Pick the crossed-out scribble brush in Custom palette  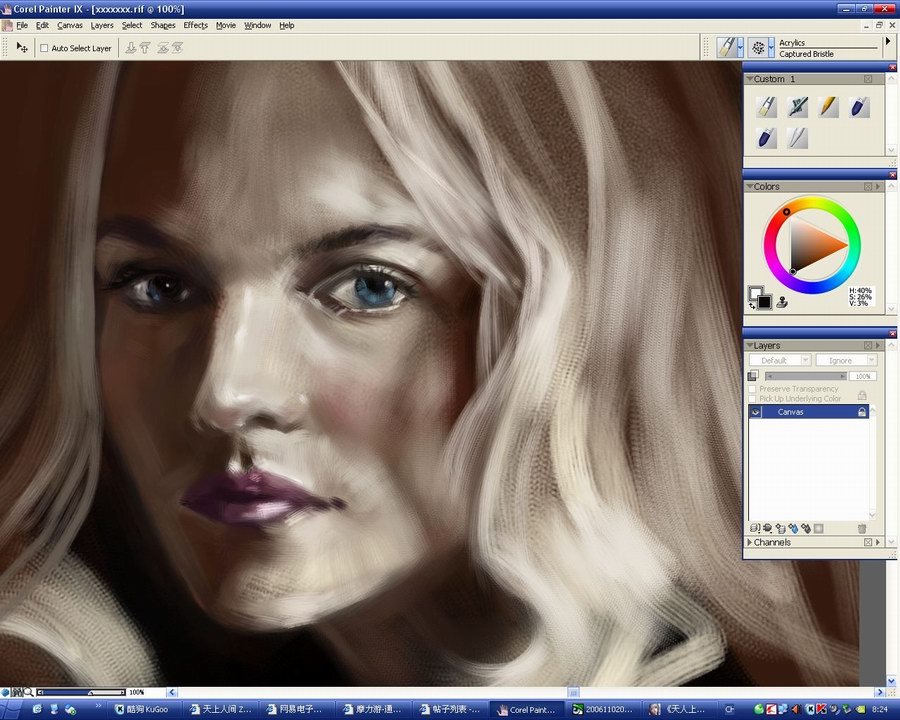[x=798, y=107]
